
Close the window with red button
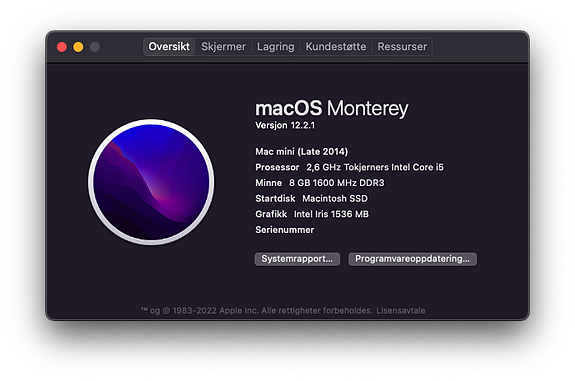pos(62,47)
